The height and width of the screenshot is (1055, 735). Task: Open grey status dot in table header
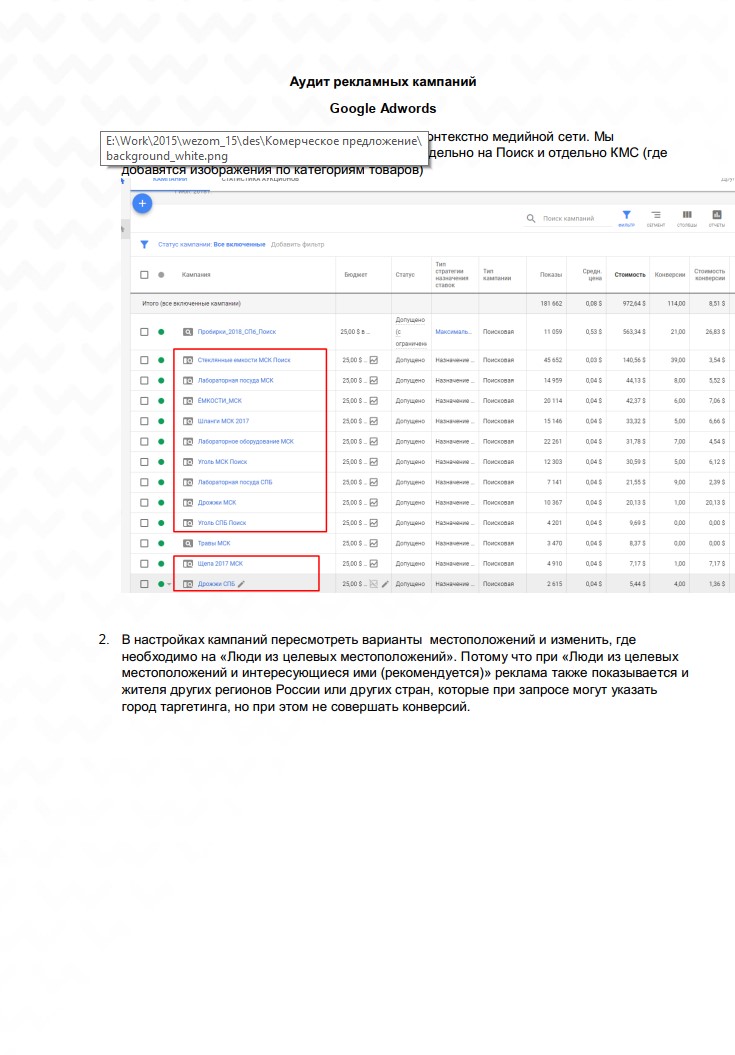pyautogui.click(x=161, y=275)
